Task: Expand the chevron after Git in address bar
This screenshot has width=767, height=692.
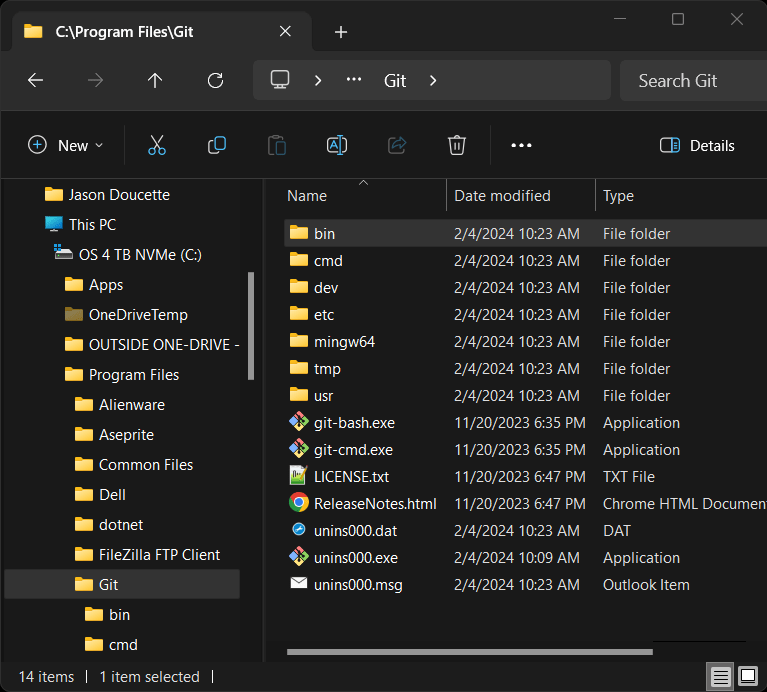Action: pos(433,81)
